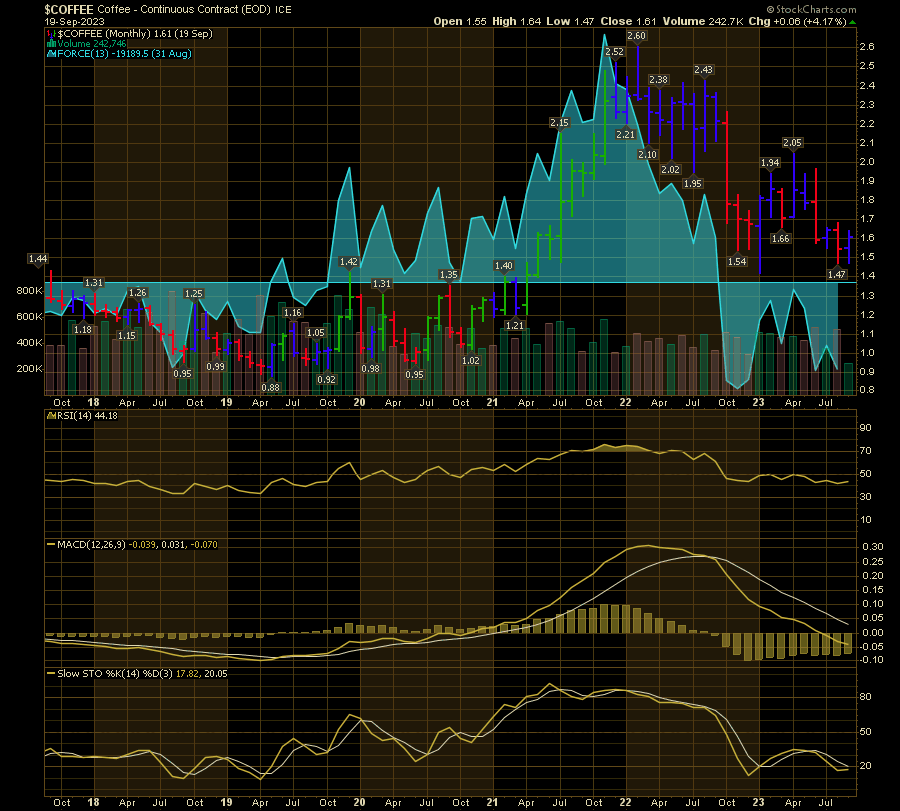Image resolution: width=900 pixels, height=811 pixels.
Task: Click the cyan FORCE(13) legend icon
Action: 50,53
